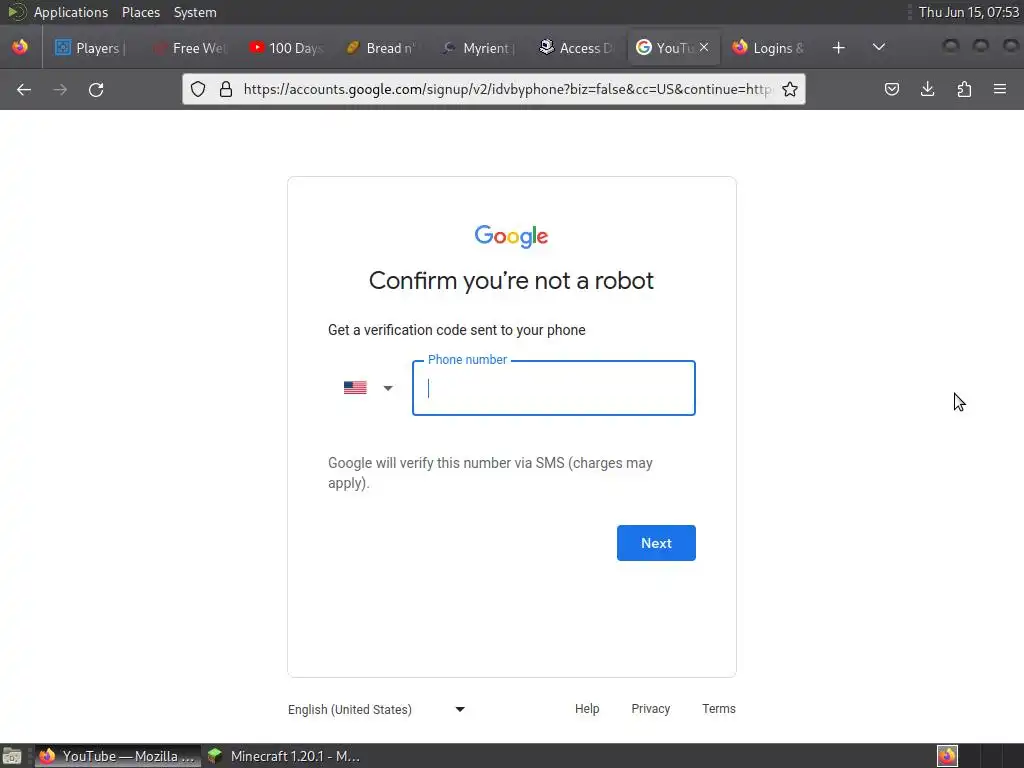Bookmark this page with the star

790,89
